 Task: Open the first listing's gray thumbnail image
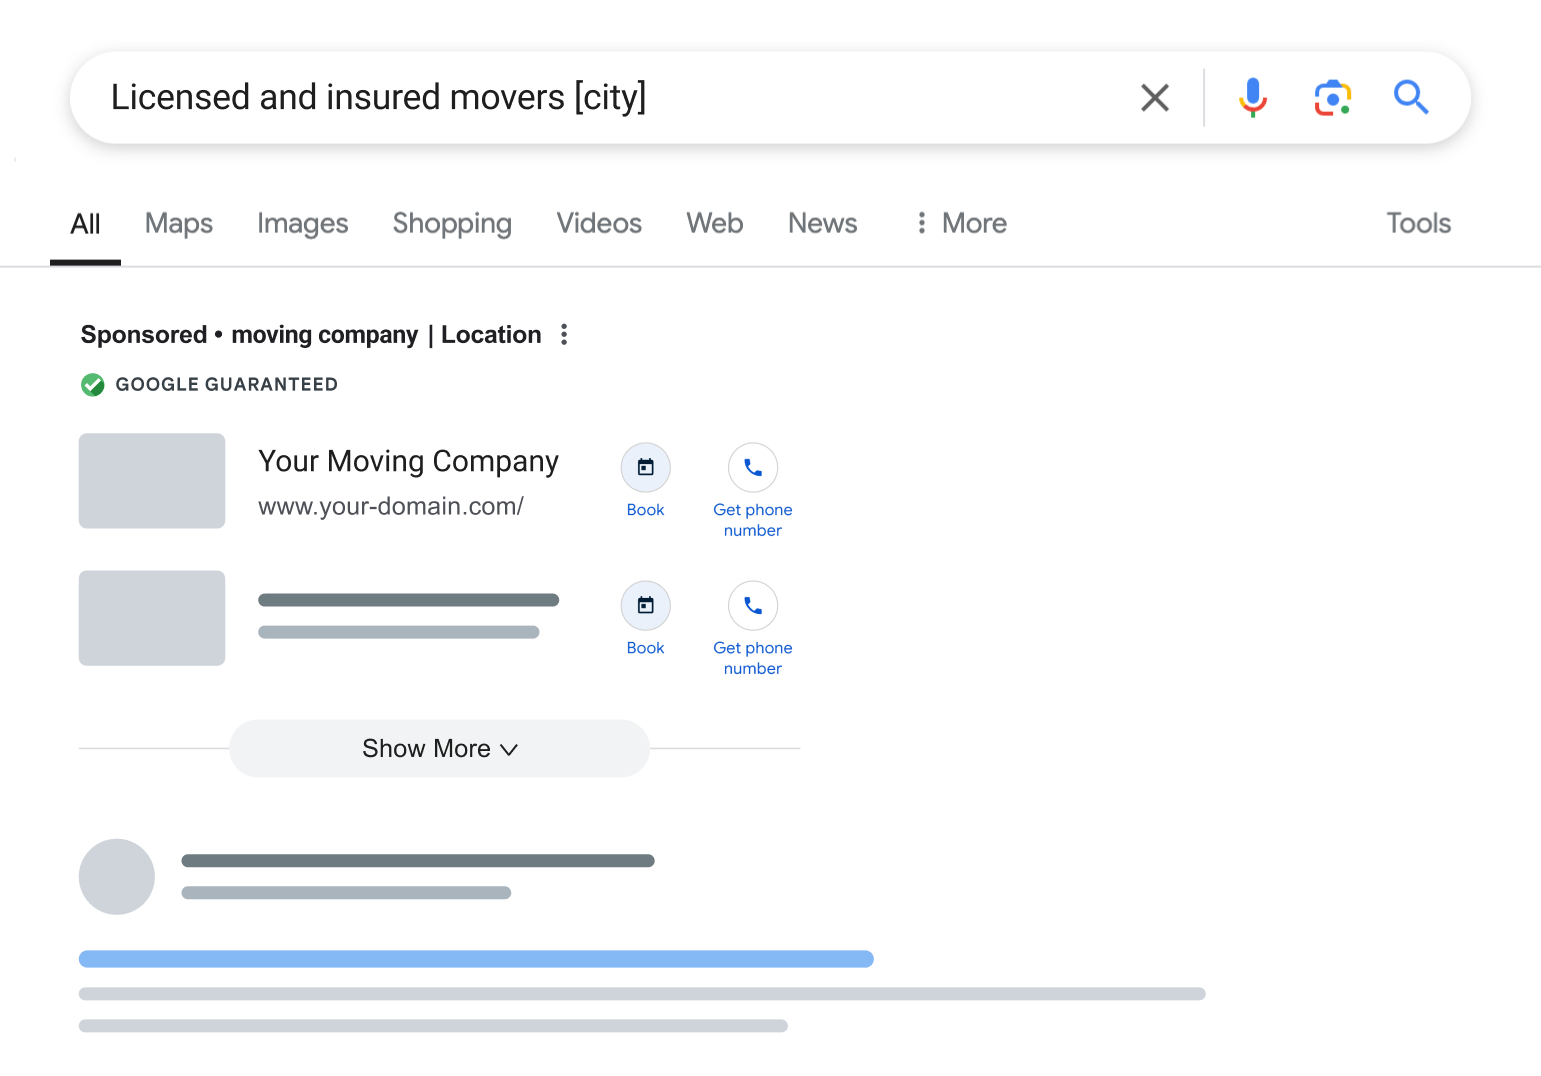(x=152, y=481)
